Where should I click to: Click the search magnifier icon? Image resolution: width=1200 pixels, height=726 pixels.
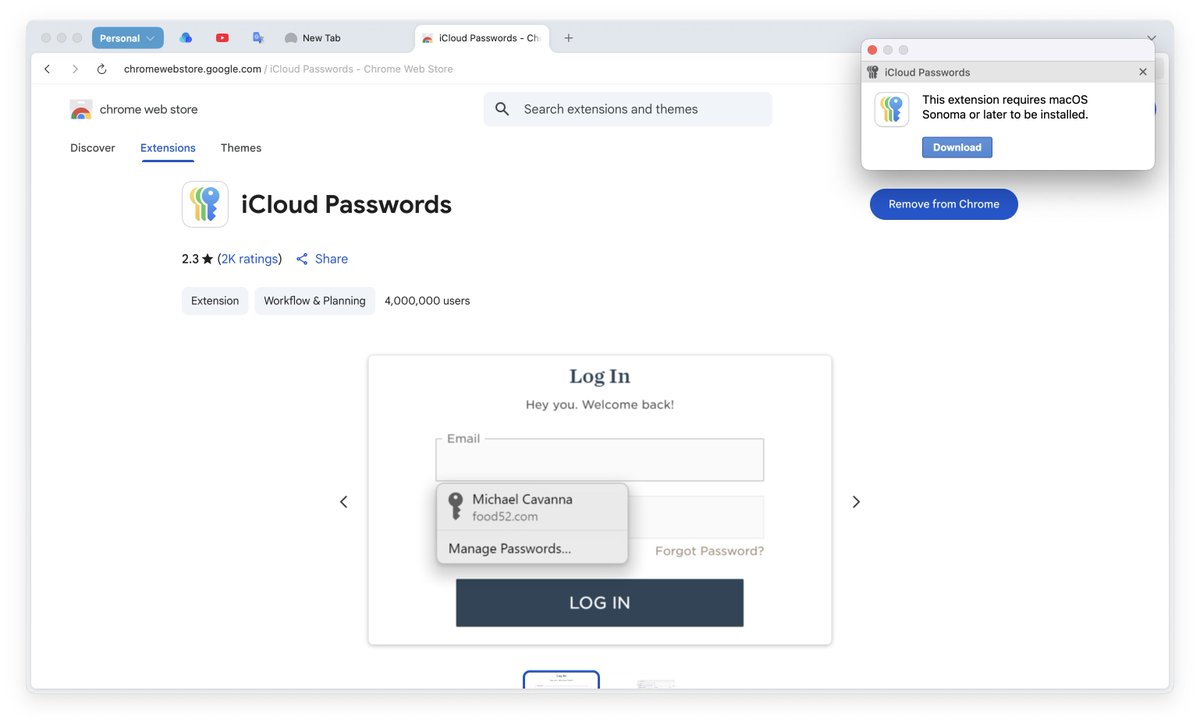tap(502, 109)
